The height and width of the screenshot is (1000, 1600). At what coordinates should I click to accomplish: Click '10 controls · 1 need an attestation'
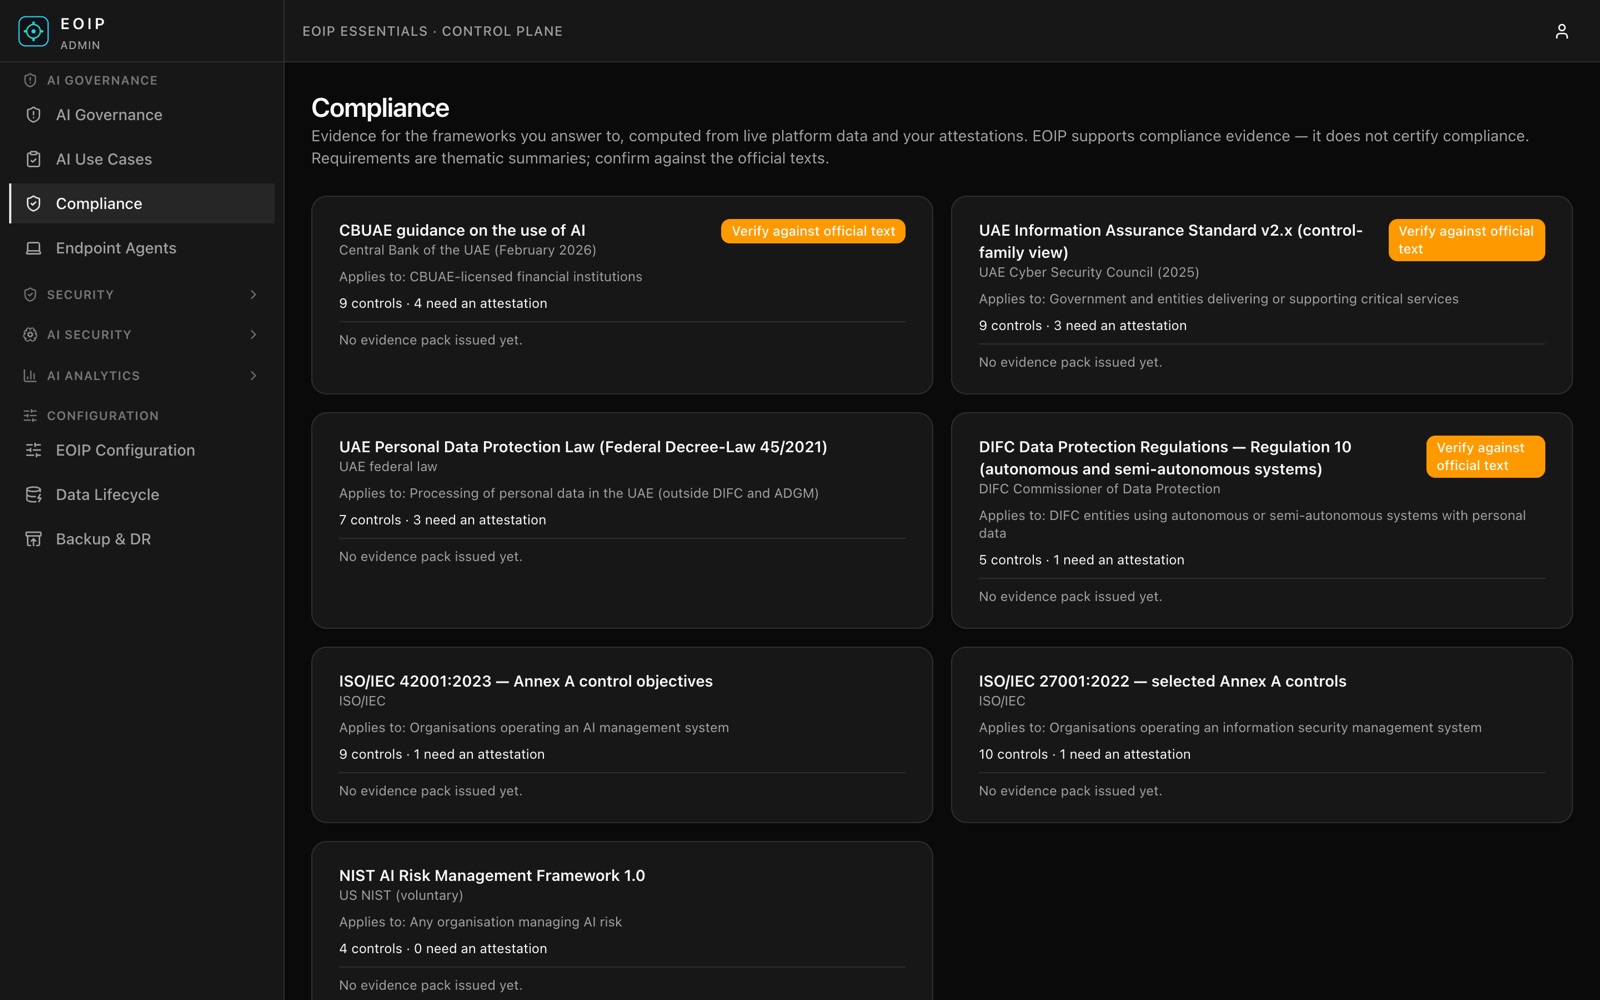[x=1085, y=754]
